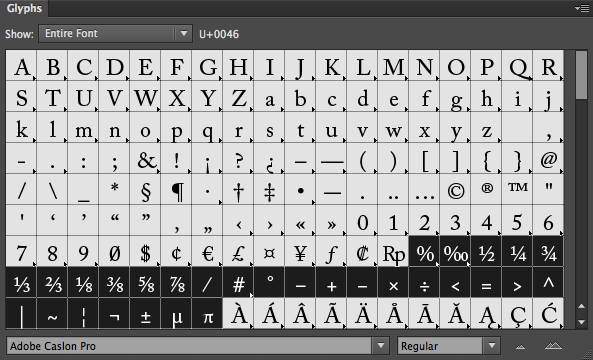The width and height of the screenshot is (593, 360).
Task: Select the lowercase g glyph
Action: tap(456, 96)
